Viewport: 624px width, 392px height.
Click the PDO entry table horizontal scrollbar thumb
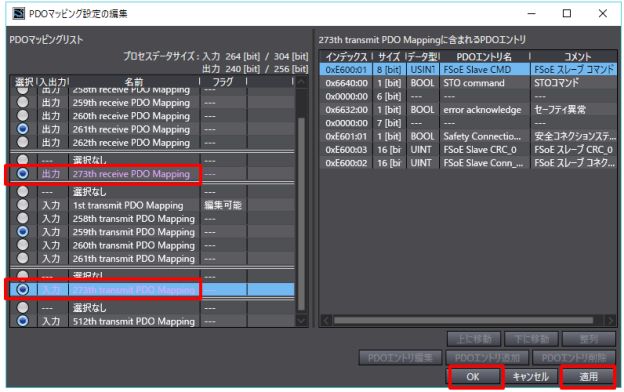pyautogui.click(x=463, y=320)
